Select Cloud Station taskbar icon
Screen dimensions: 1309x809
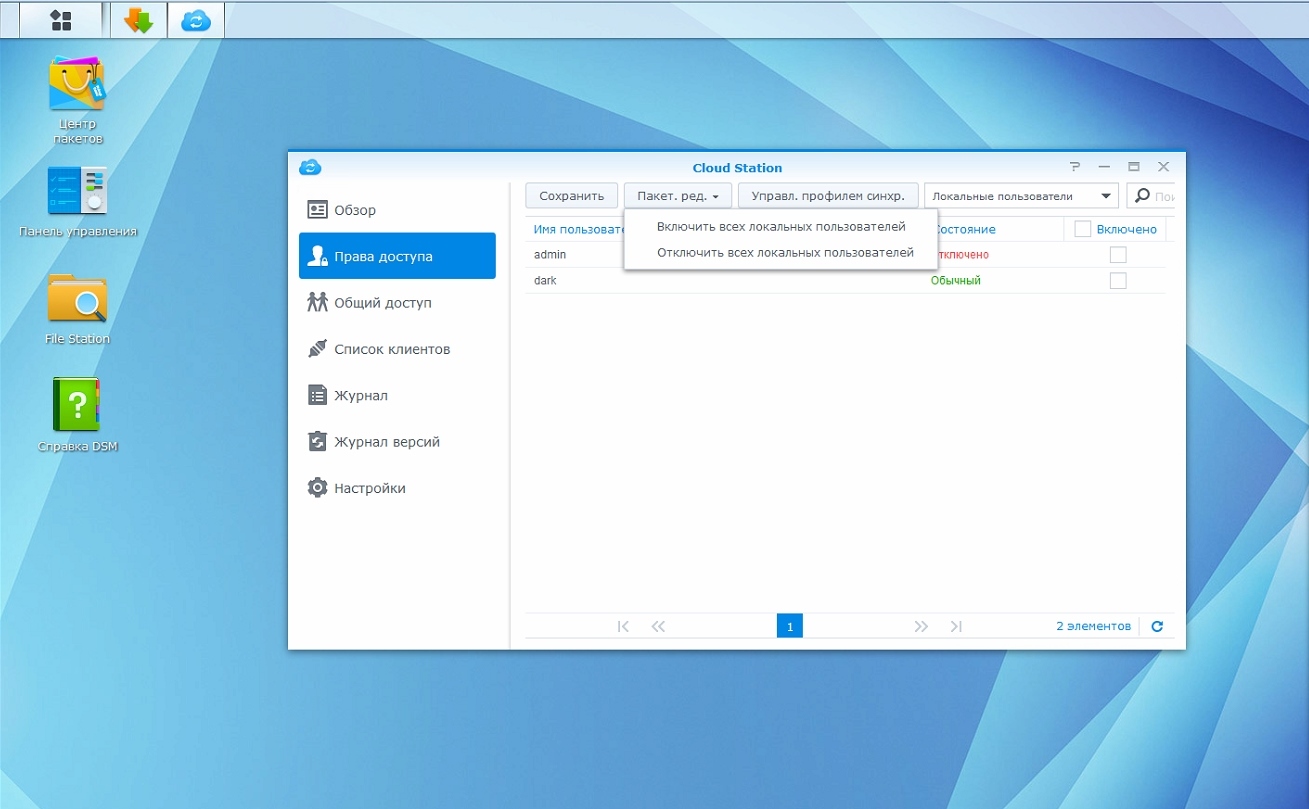(196, 20)
